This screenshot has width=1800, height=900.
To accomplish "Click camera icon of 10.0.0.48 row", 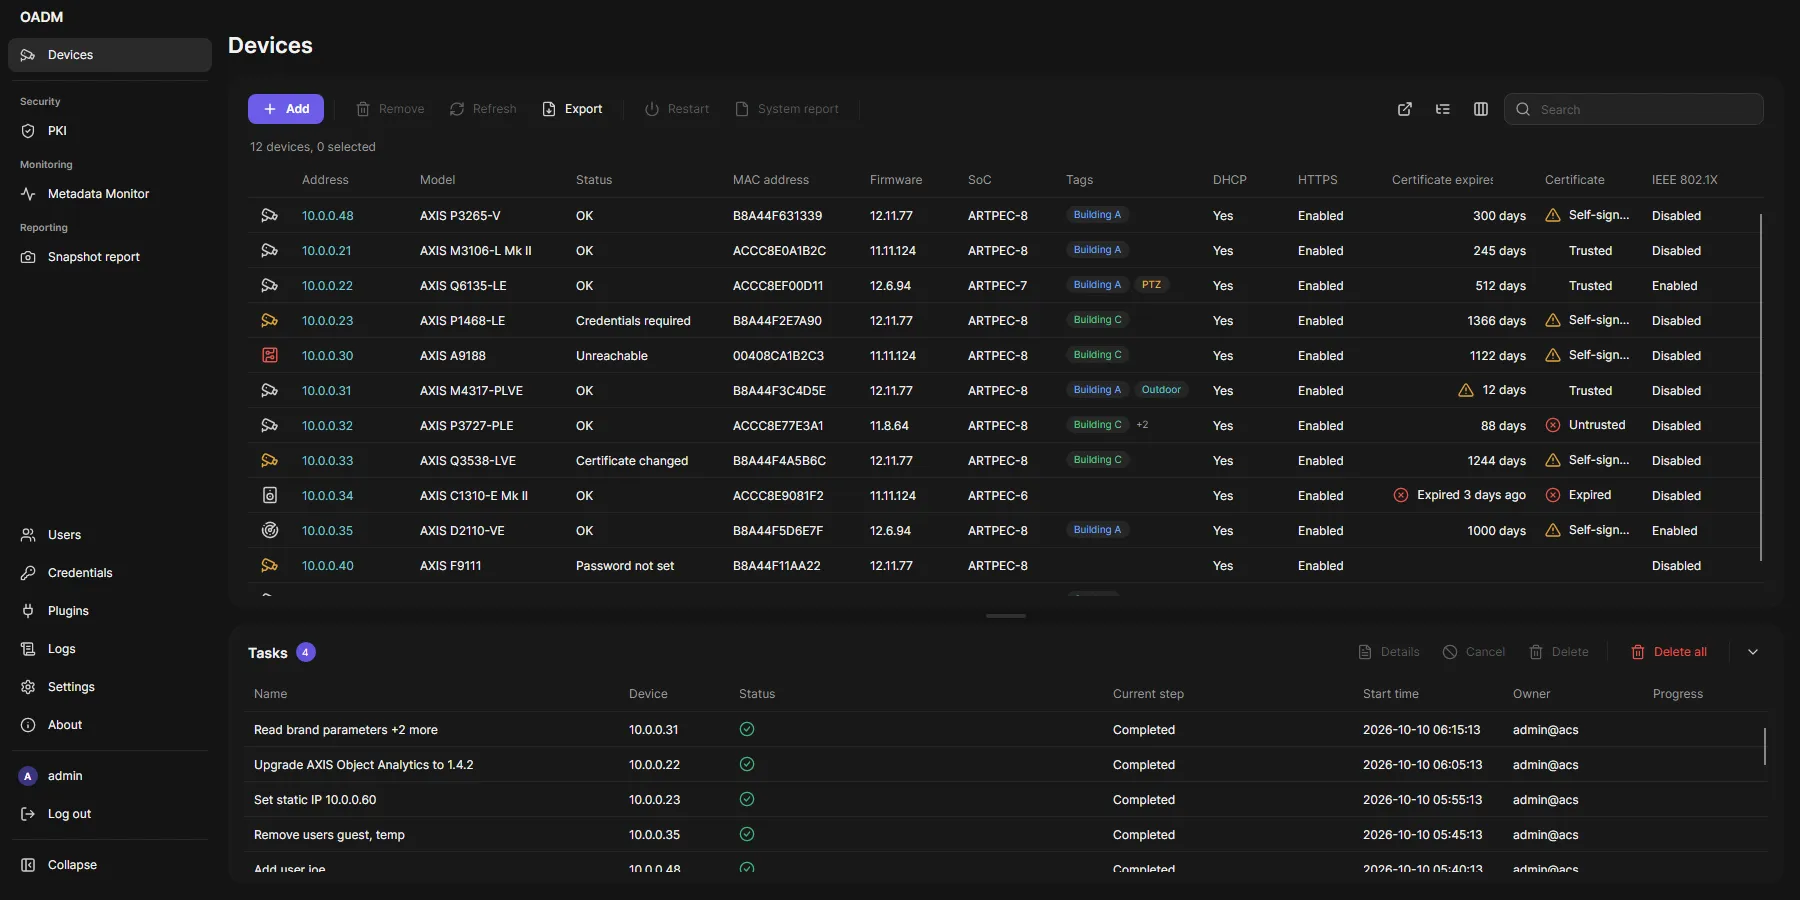I will (x=269, y=215).
